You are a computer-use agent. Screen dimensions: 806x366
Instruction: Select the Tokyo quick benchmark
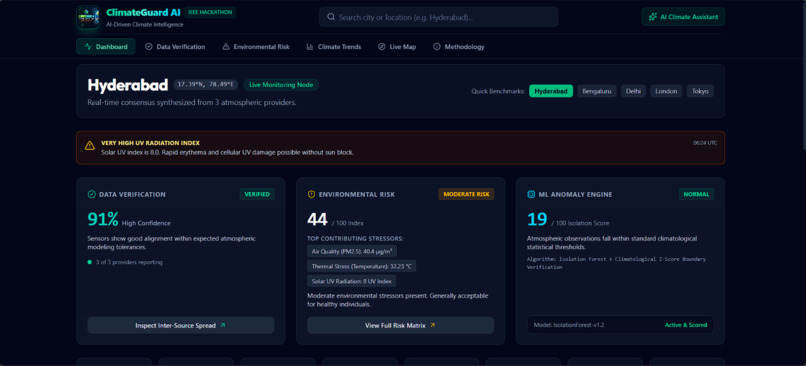pos(700,91)
